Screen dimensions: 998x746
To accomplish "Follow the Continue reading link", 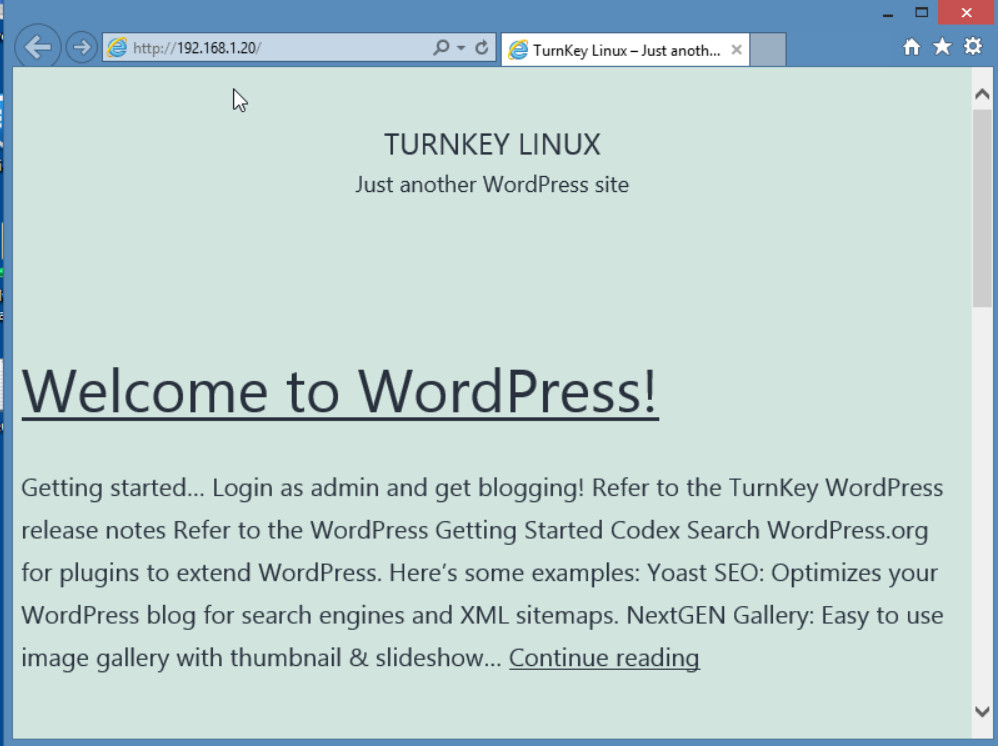I will (604, 658).
